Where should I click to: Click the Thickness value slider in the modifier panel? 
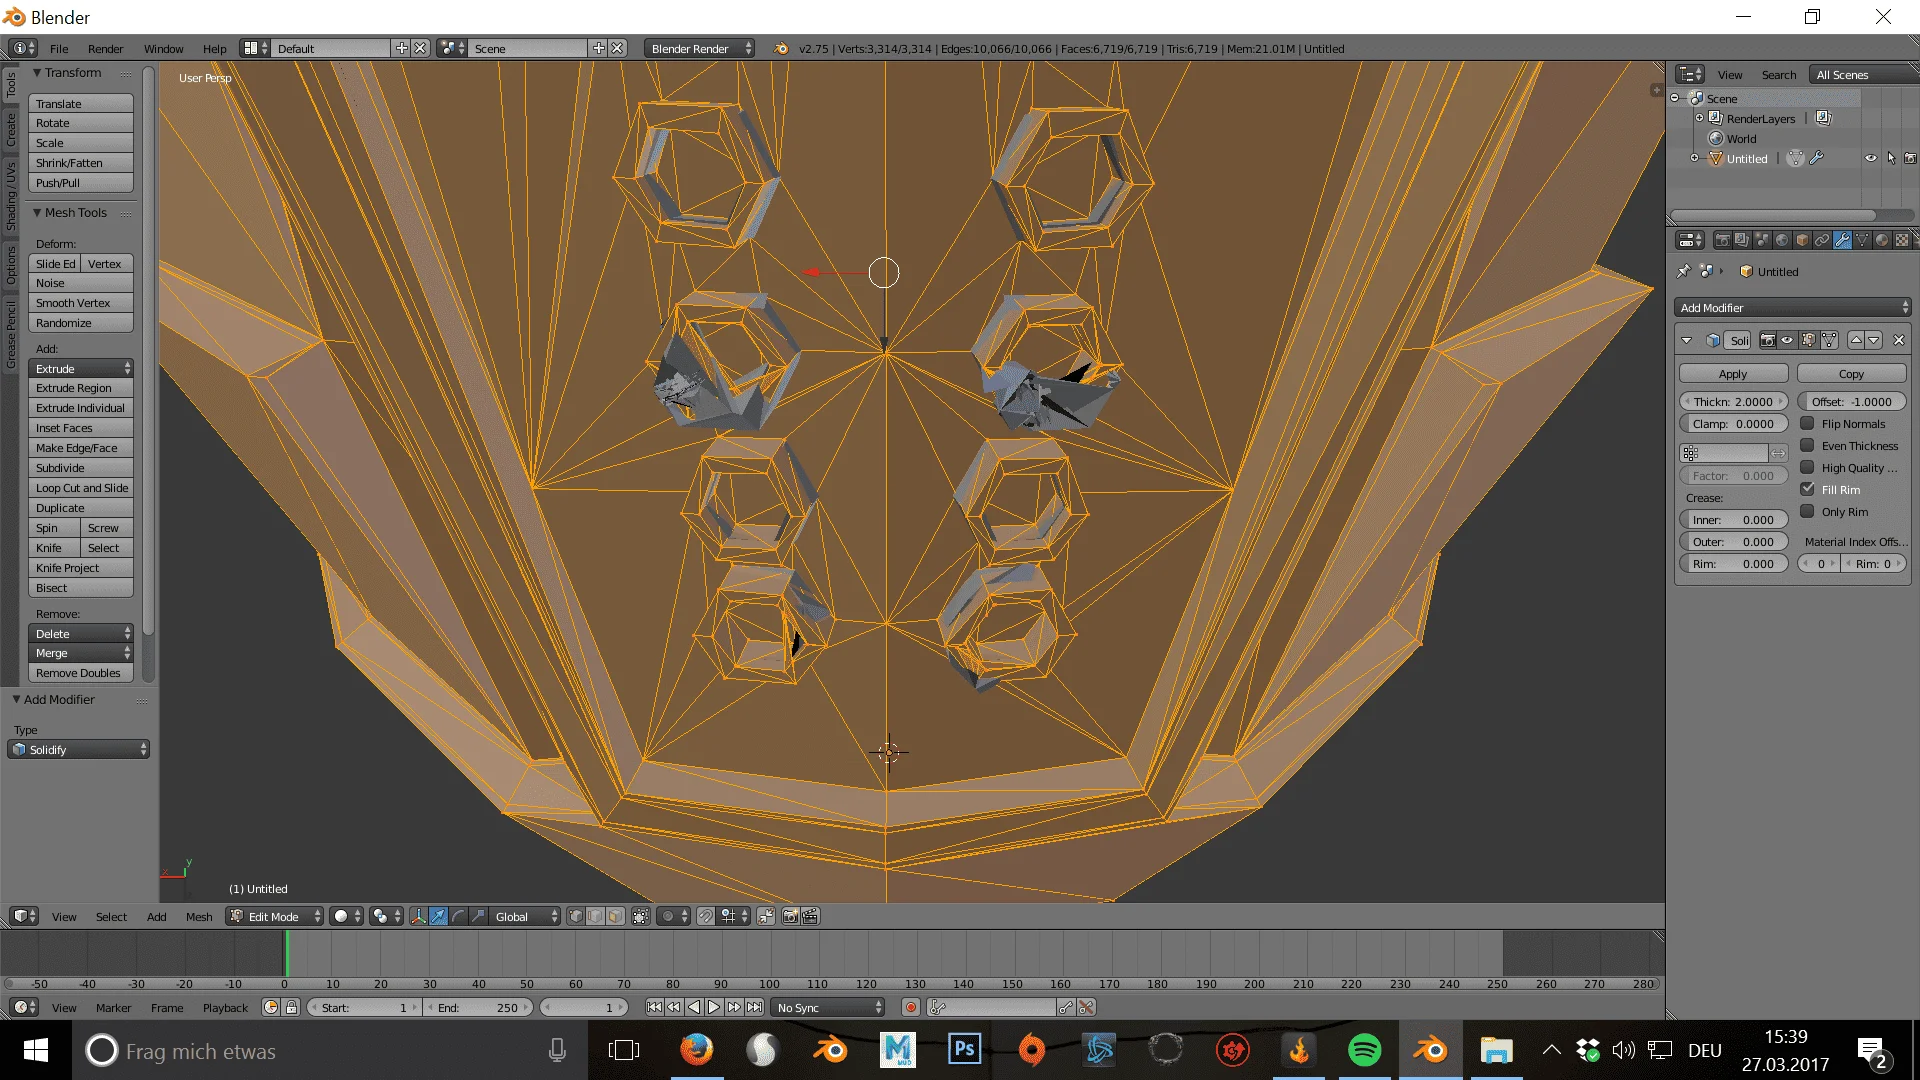1733,401
